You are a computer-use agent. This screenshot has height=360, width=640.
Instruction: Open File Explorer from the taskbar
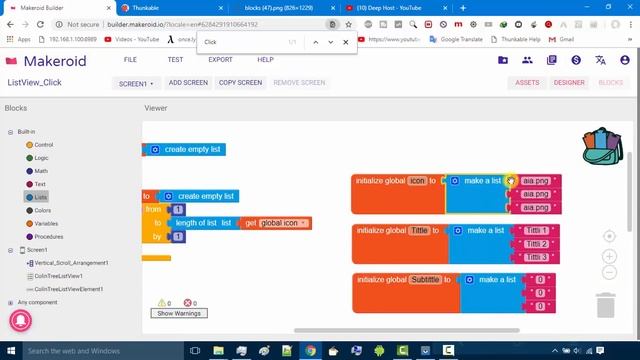(x=218, y=351)
